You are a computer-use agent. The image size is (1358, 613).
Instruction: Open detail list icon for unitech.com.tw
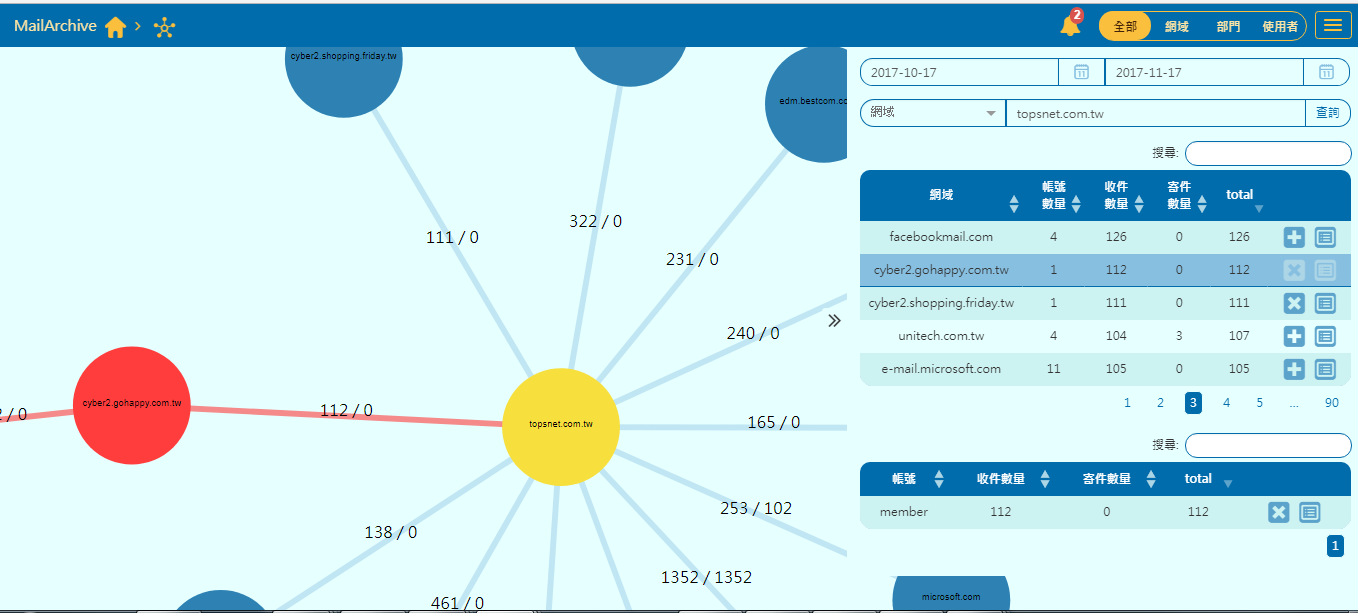(x=1325, y=336)
